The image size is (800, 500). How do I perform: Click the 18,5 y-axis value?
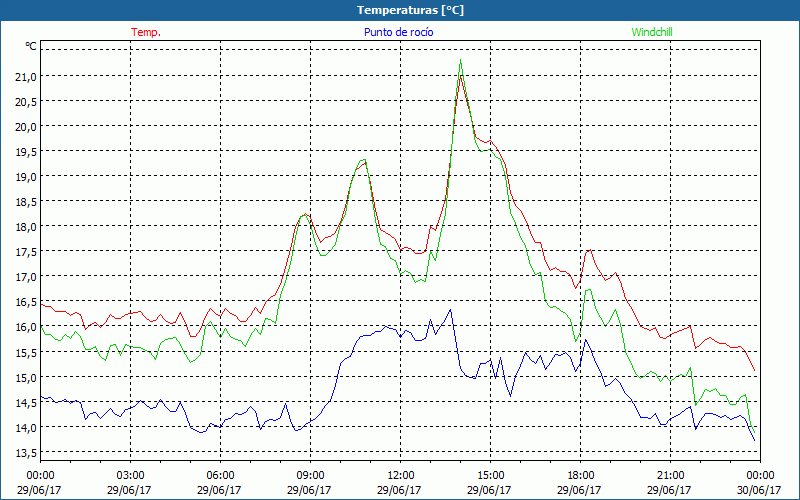point(26,202)
